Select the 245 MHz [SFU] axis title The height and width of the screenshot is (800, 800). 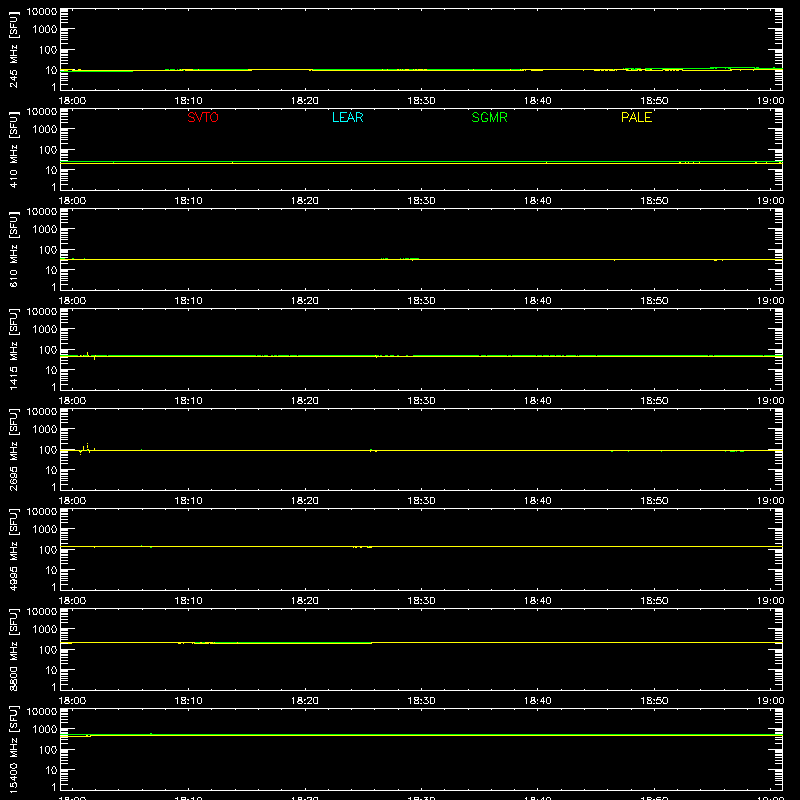(13, 49)
